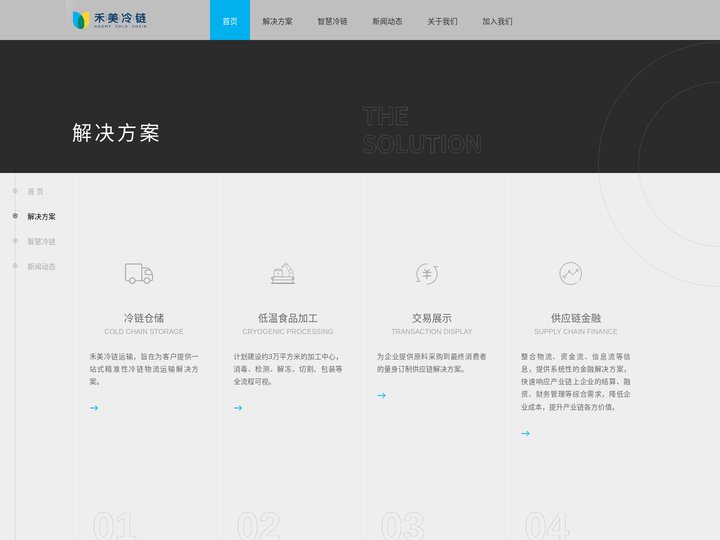Go to 智慧冷链 in top navigation

tap(332, 21)
